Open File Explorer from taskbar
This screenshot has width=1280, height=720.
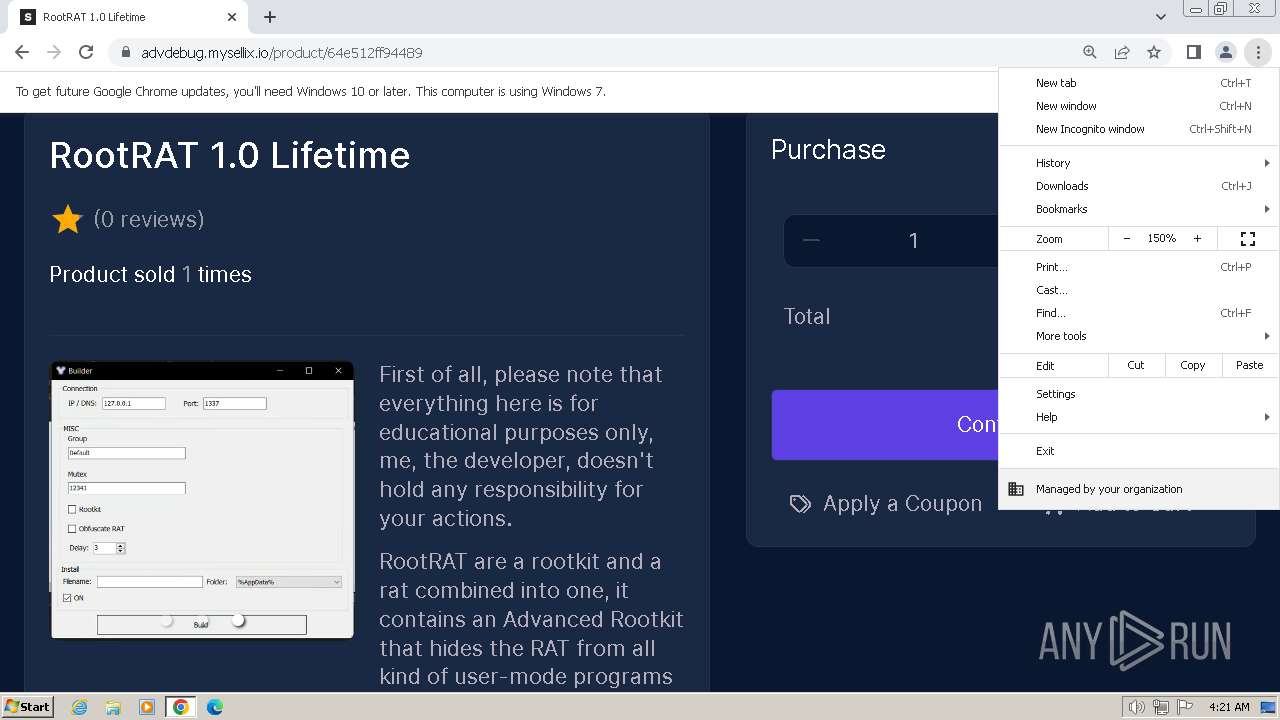(x=113, y=707)
